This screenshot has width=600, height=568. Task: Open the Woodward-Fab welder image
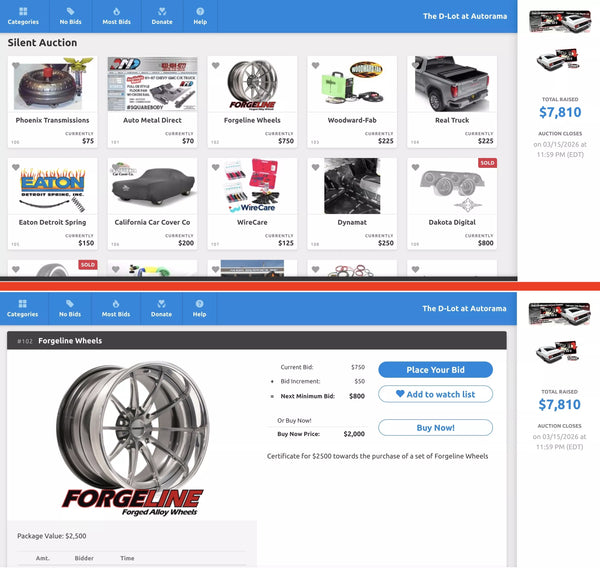352,84
